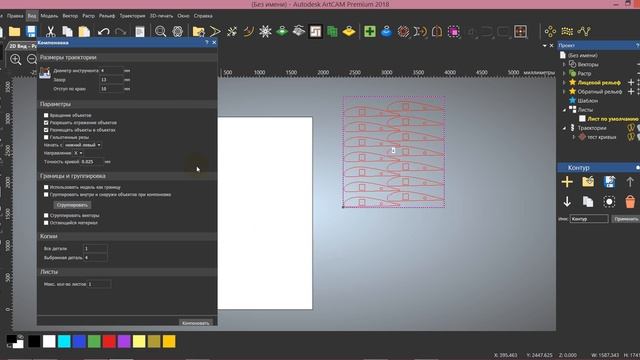640x360 pixels.
Task: Open help '?' of Компоновка panel
Action: 207,43
